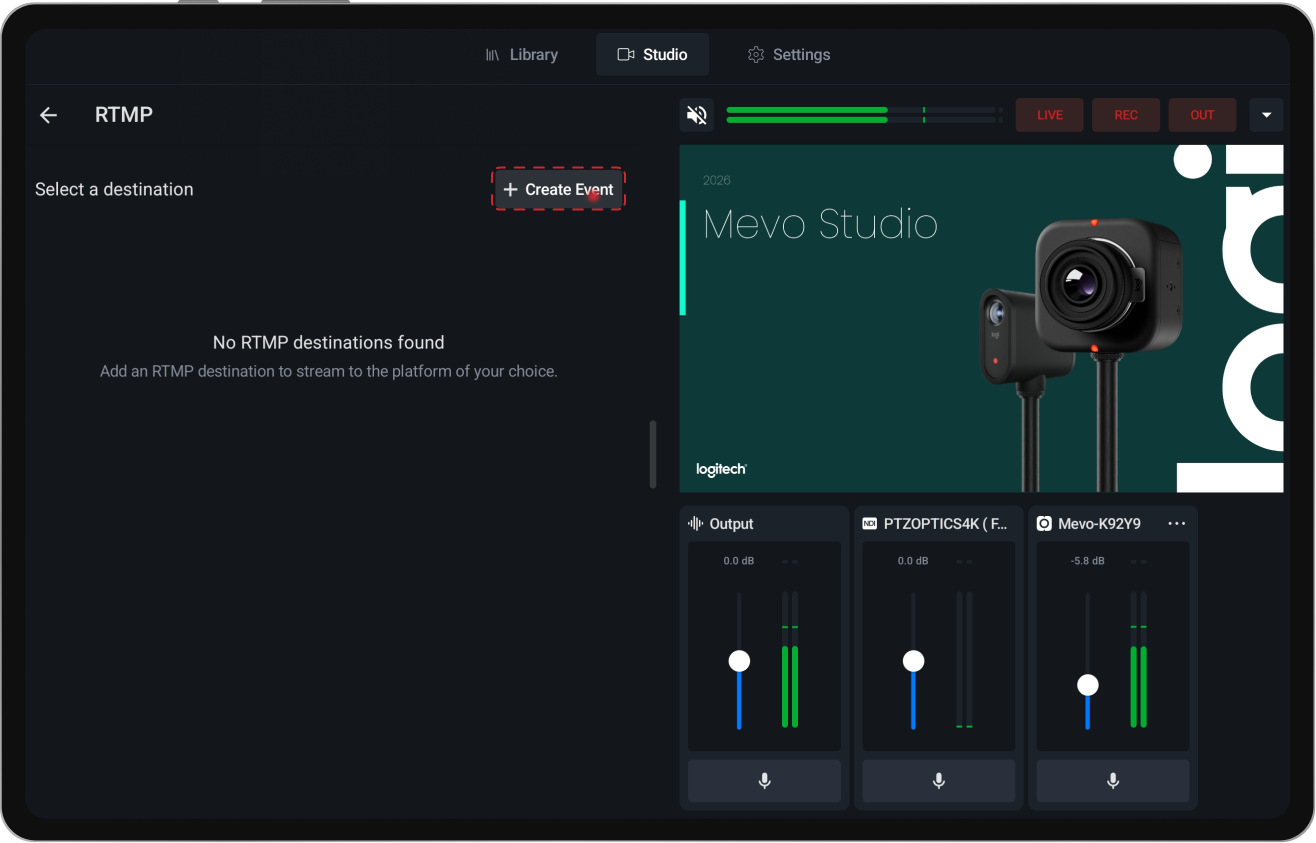The image size is (1316, 843).
Task: Click the Library bars icon
Action: (492, 54)
